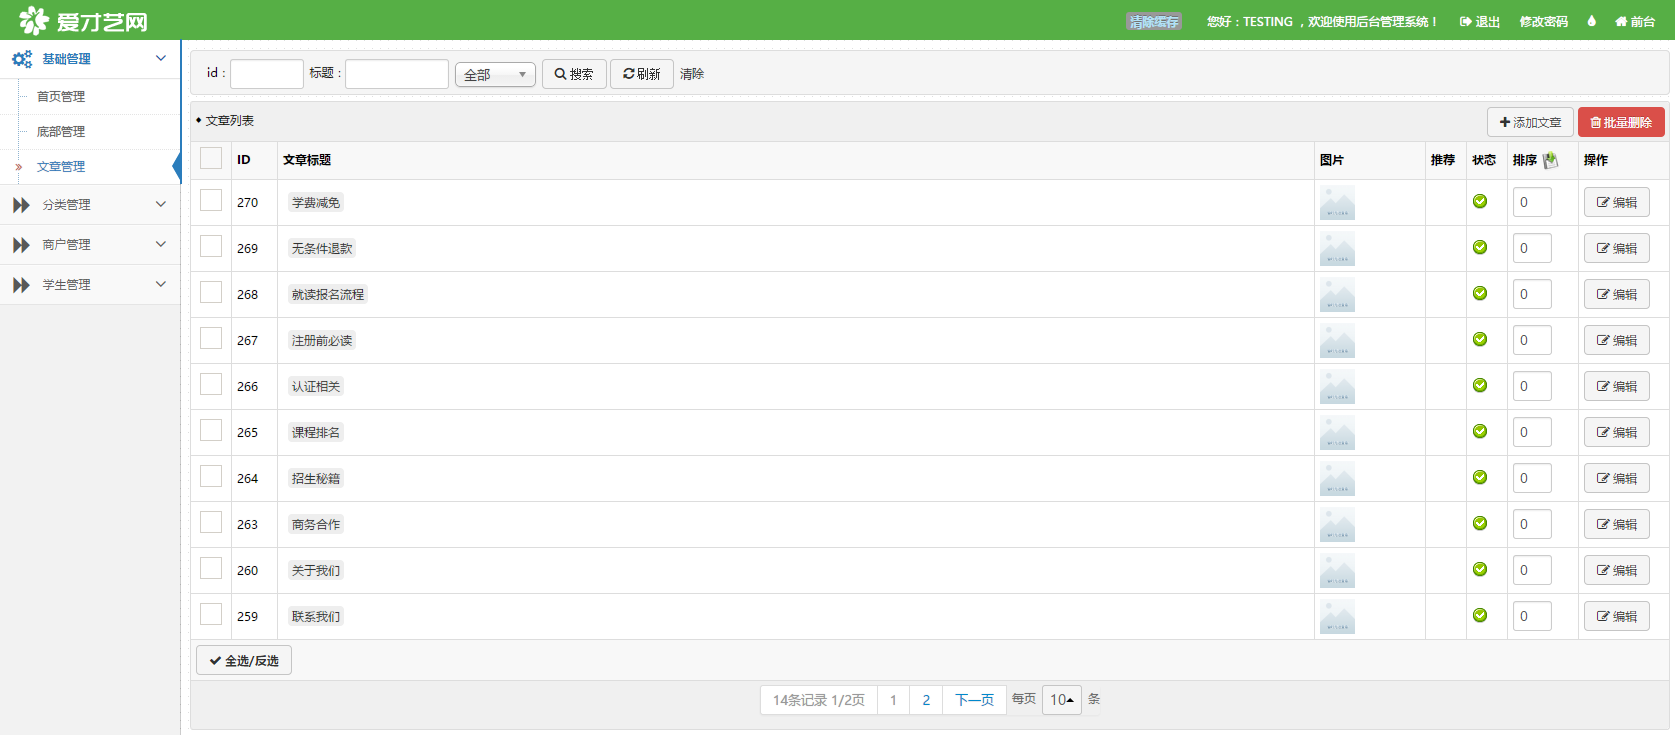This screenshot has height=735, width=1675.
Task: Click green status icon for article 265
Action: [1479, 432]
